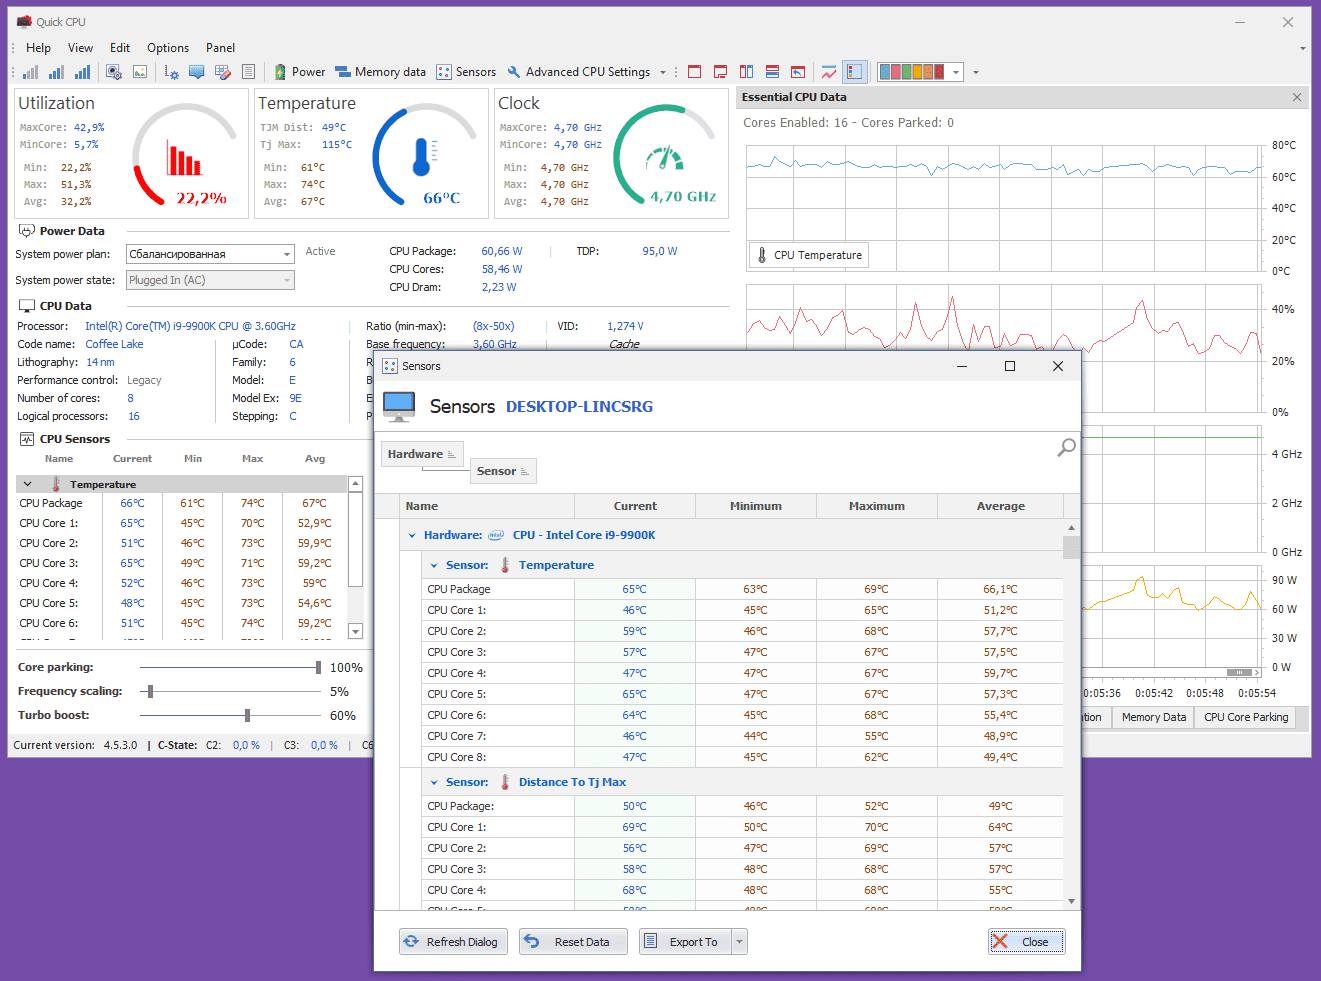Click the red chart graph toolbar icon

[829, 72]
